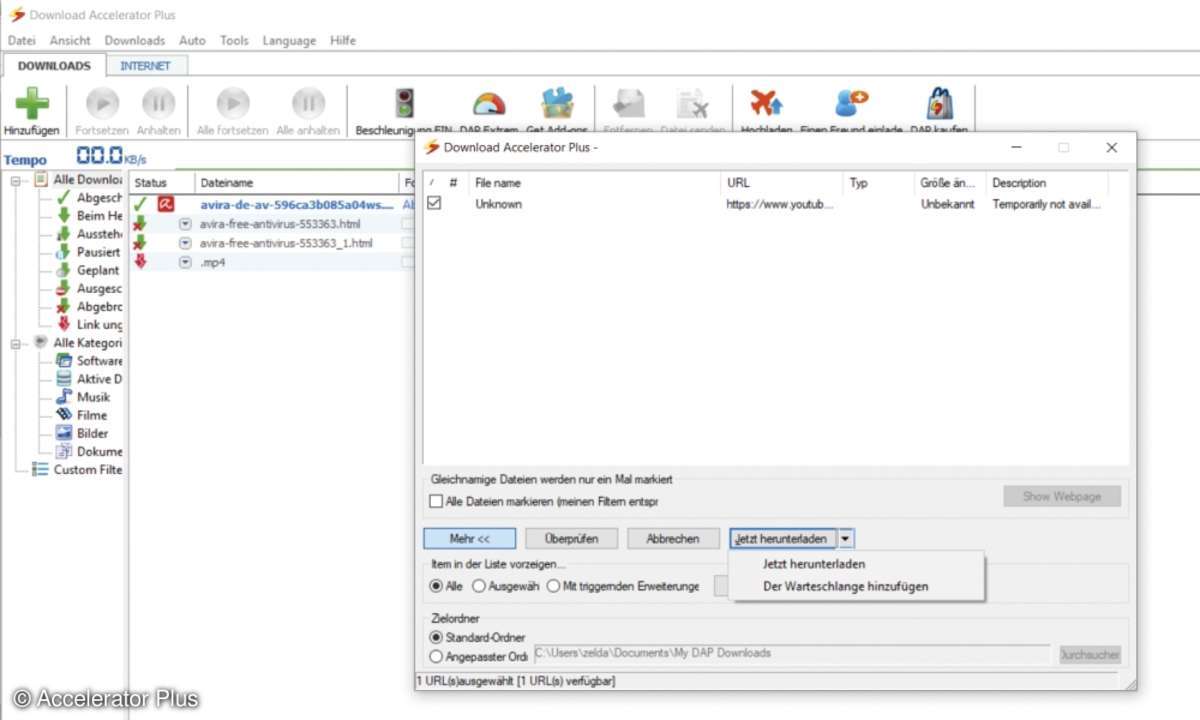Screen dimensions: 1200x720
Task: Choose Der Warteschlange hinzufügen menu entry
Action: coord(846,587)
